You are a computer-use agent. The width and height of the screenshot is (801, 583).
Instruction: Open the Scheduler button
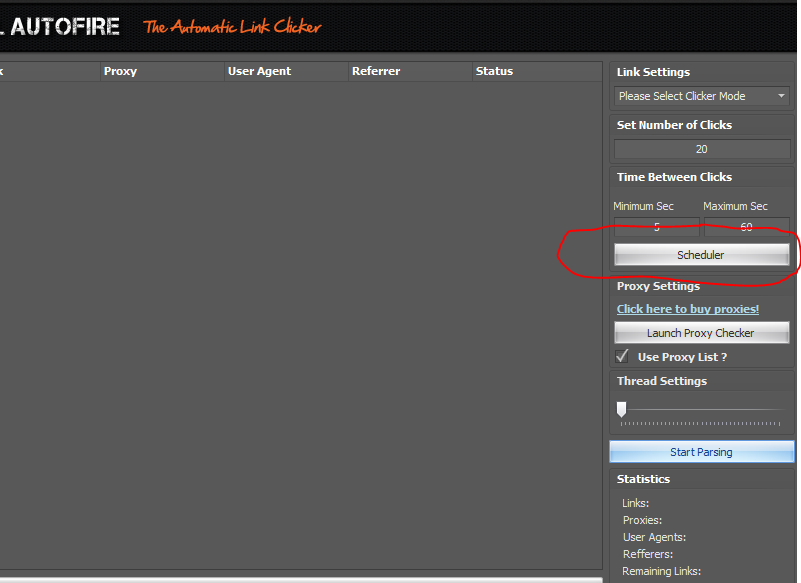point(701,254)
